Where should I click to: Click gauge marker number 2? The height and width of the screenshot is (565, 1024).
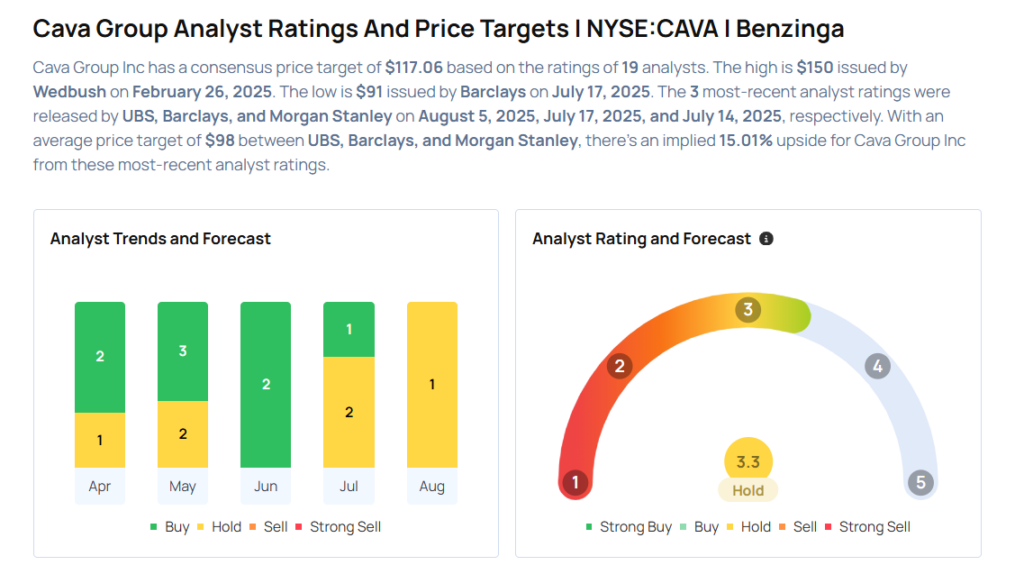[619, 366]
